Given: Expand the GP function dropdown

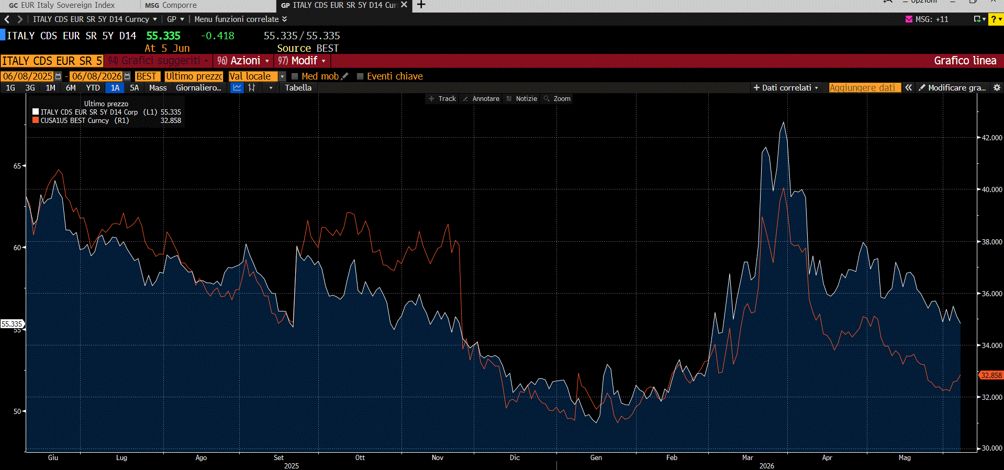Looking at the screenshot, I should (175, 19).
